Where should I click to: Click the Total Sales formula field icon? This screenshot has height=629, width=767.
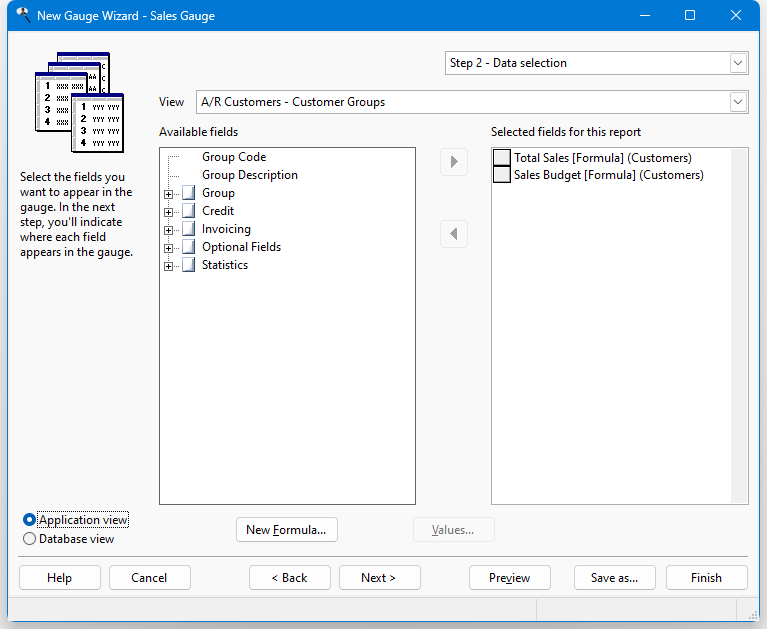click(502, 157)
